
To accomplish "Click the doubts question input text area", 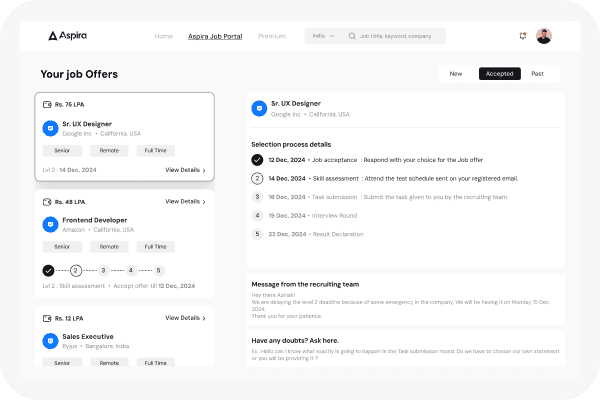I will point(405,355).
